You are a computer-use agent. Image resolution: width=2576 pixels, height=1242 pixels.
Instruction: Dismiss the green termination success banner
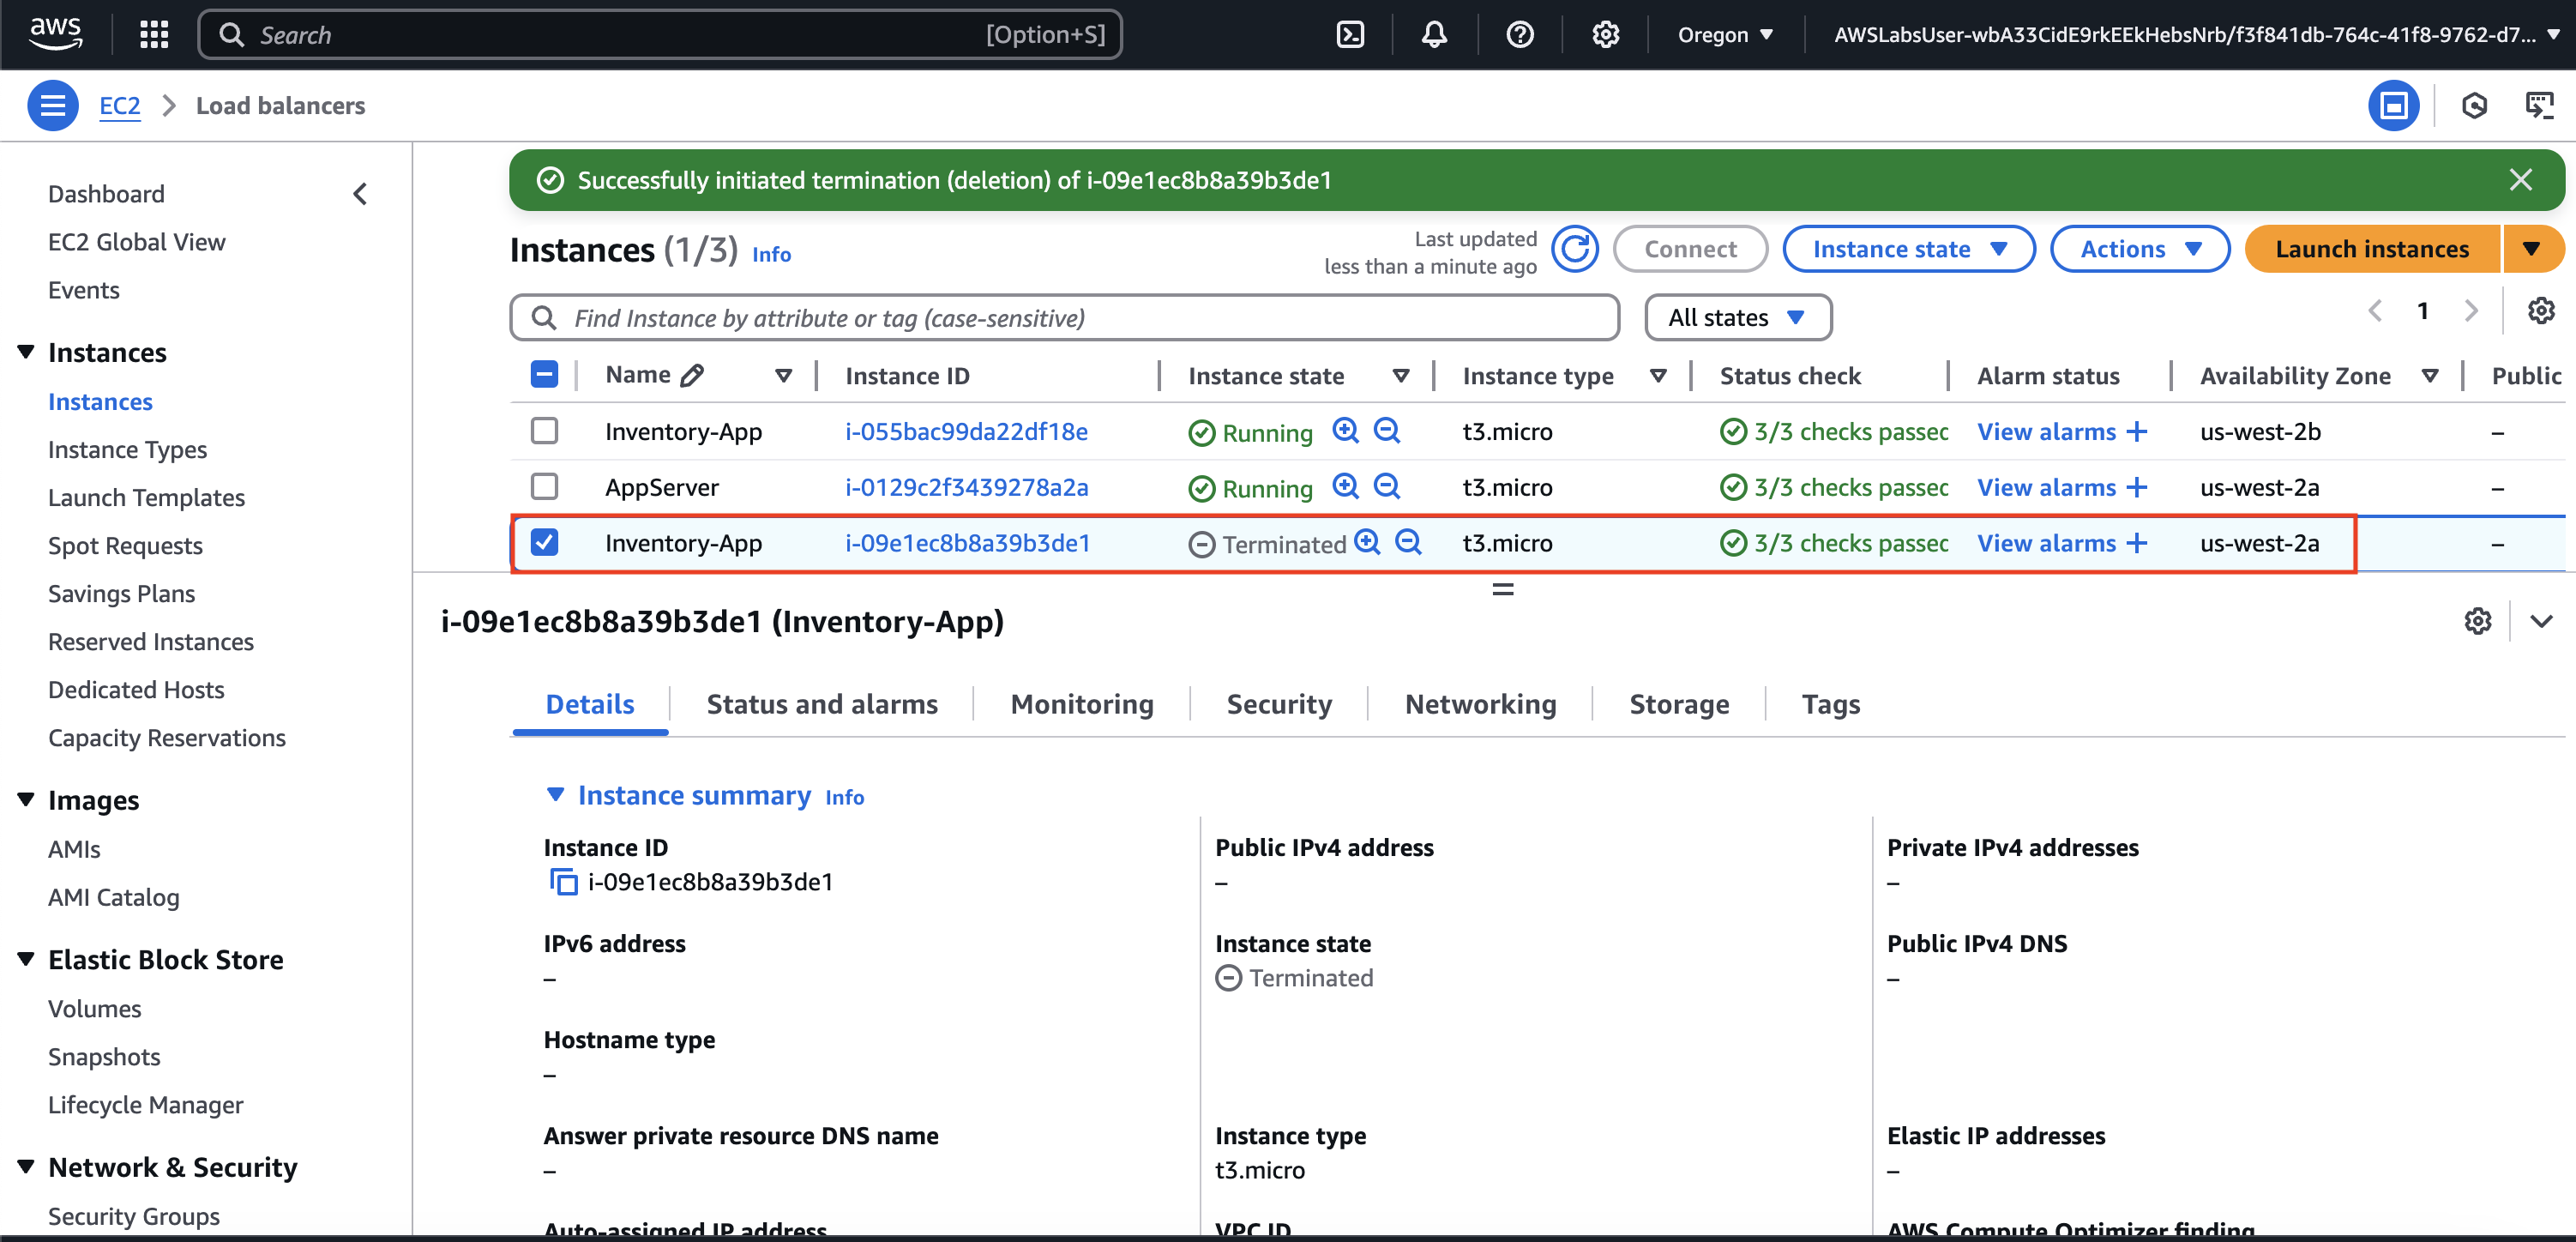point(2520,180)
